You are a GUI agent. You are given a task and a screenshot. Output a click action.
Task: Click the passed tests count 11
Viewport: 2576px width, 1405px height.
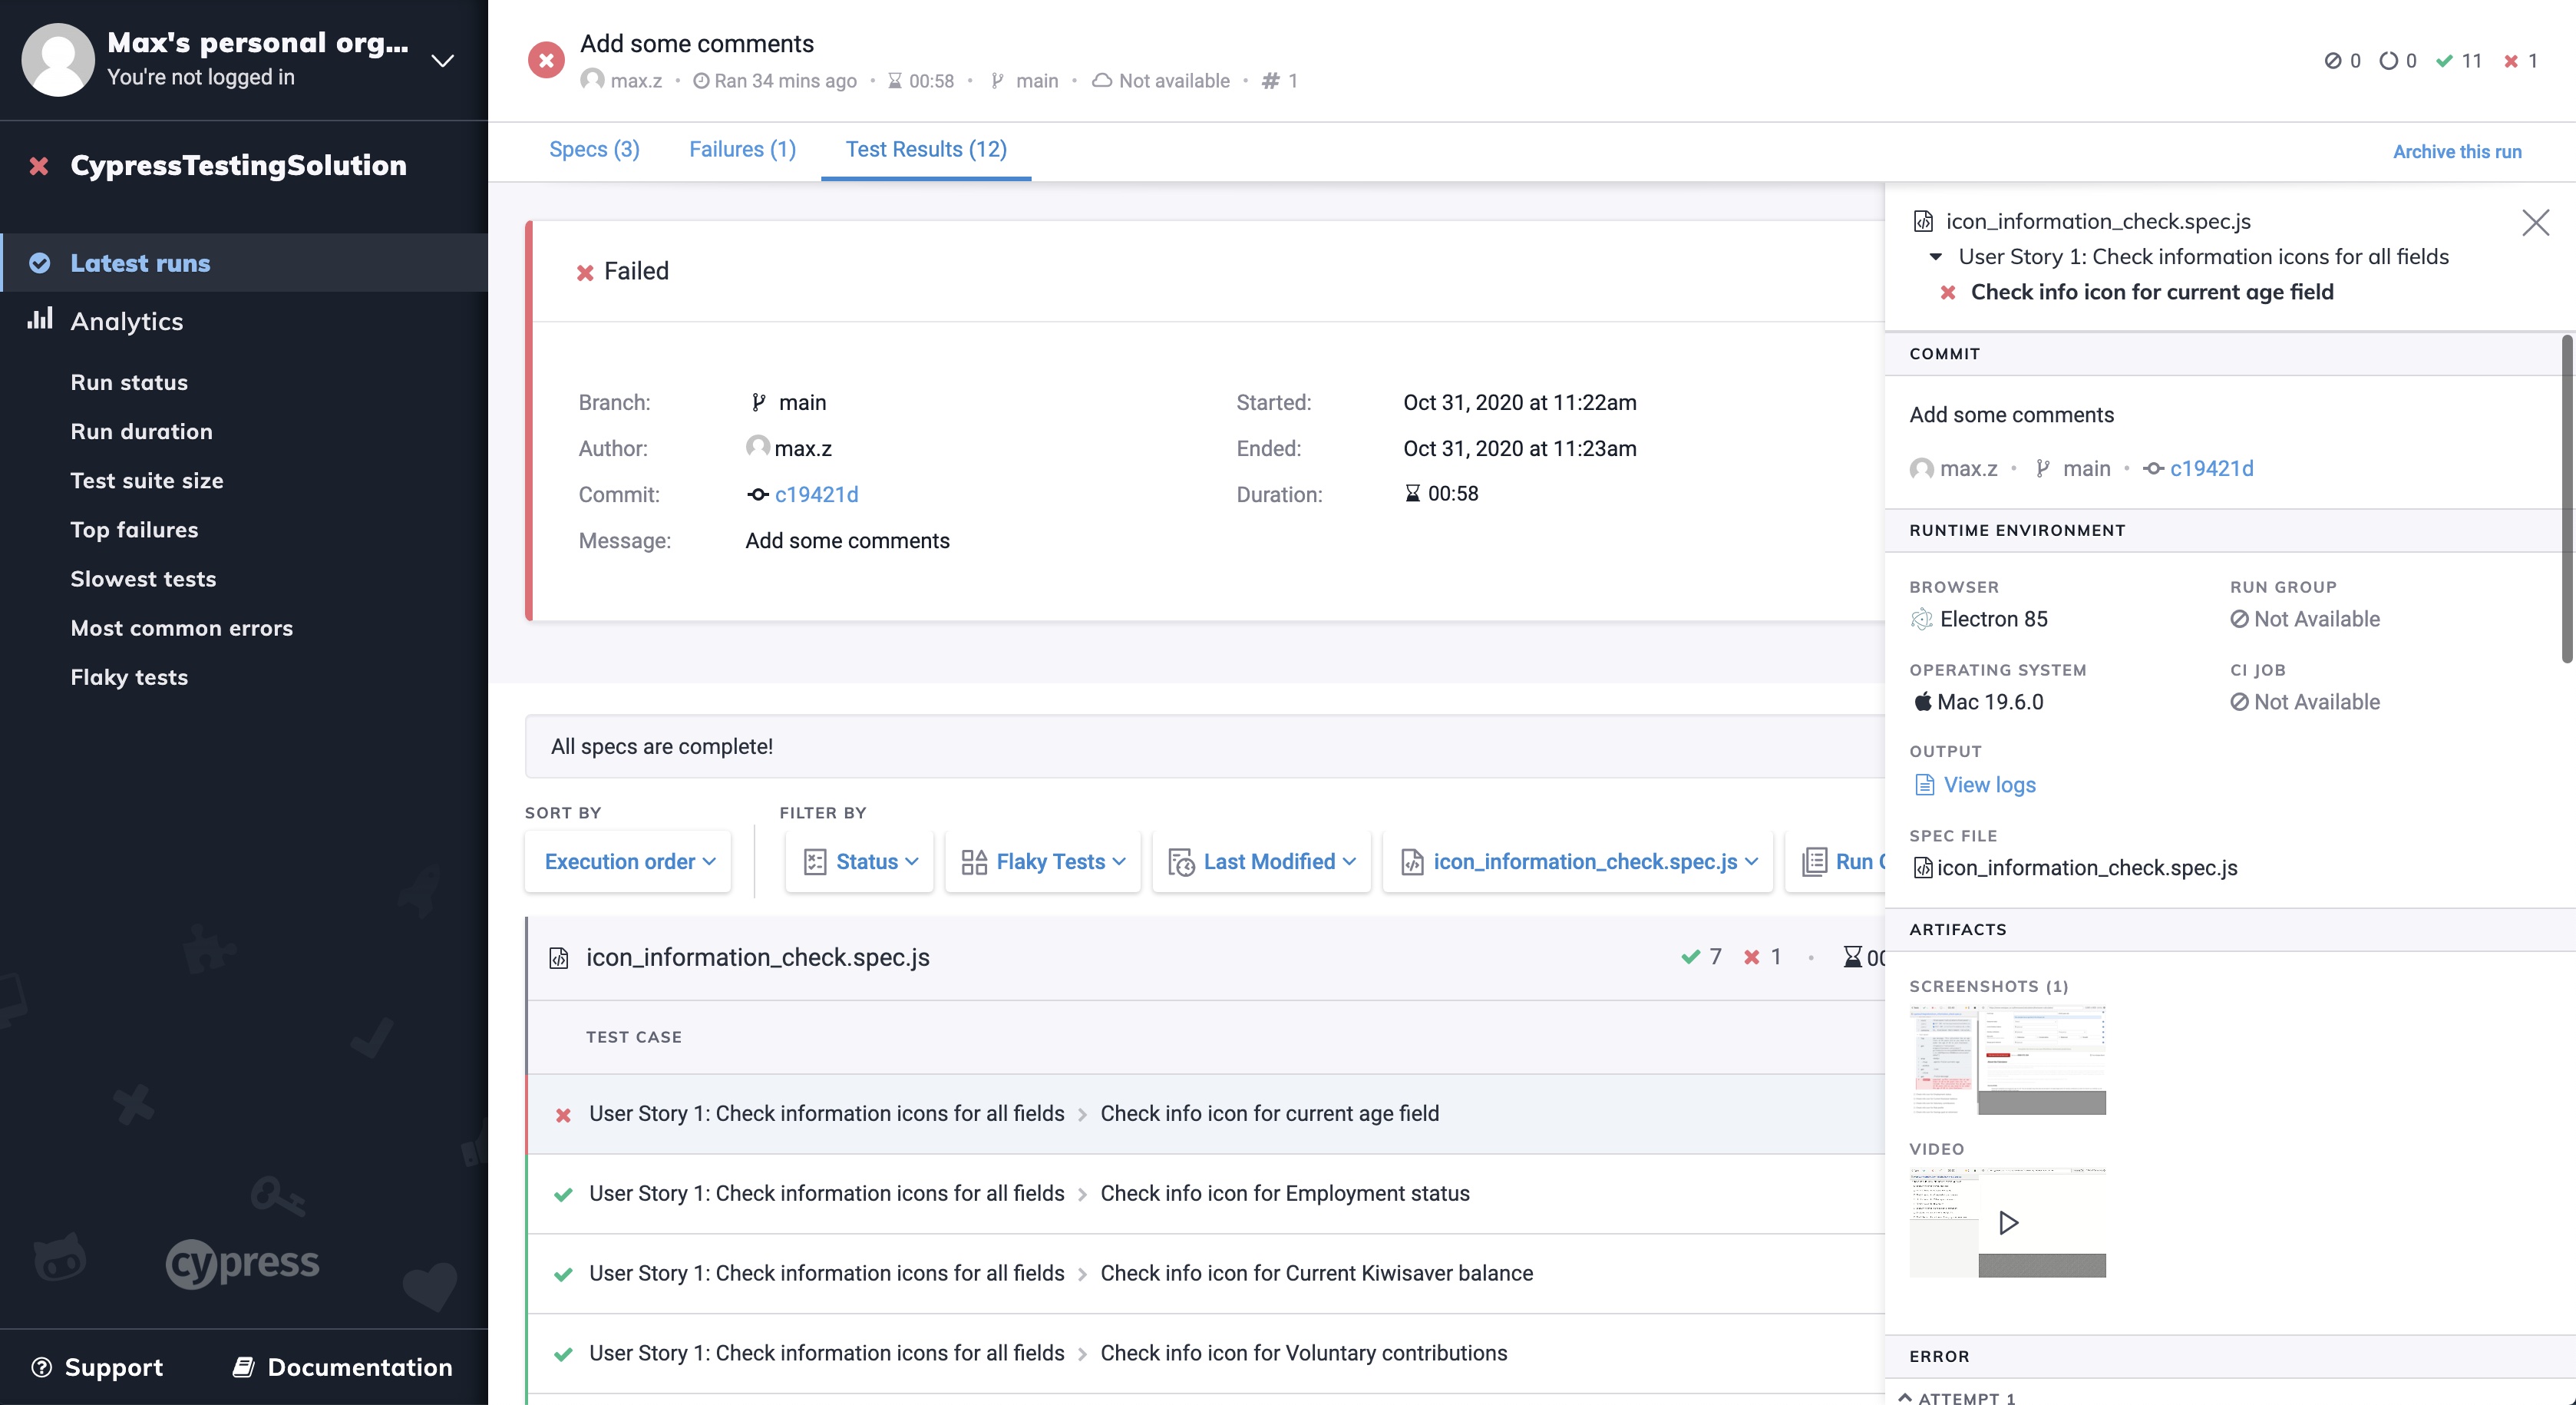2459,61
